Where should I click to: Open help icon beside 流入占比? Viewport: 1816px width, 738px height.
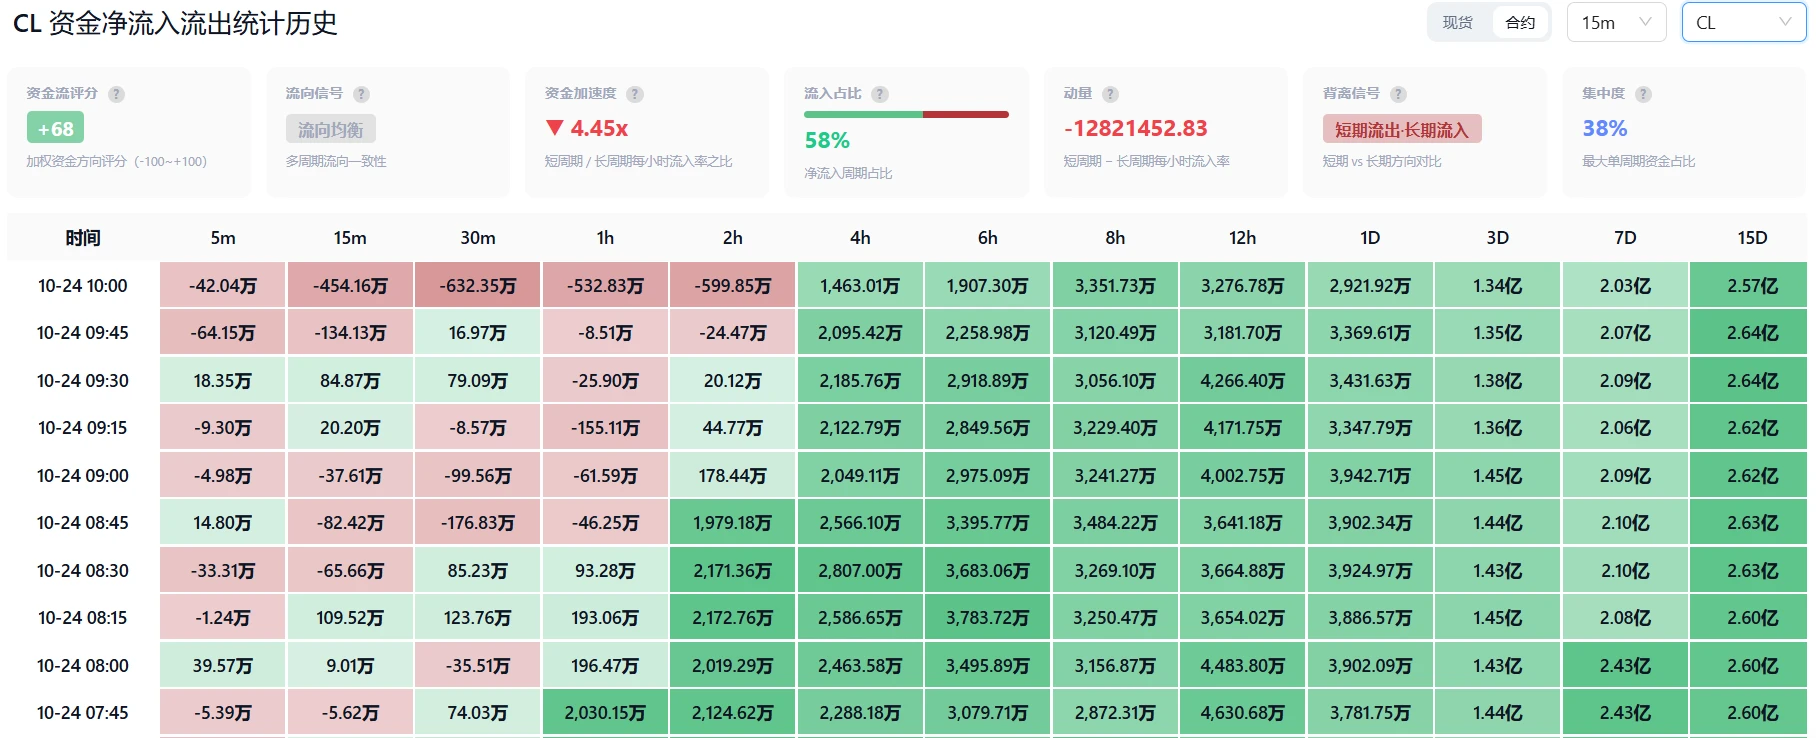880,94
